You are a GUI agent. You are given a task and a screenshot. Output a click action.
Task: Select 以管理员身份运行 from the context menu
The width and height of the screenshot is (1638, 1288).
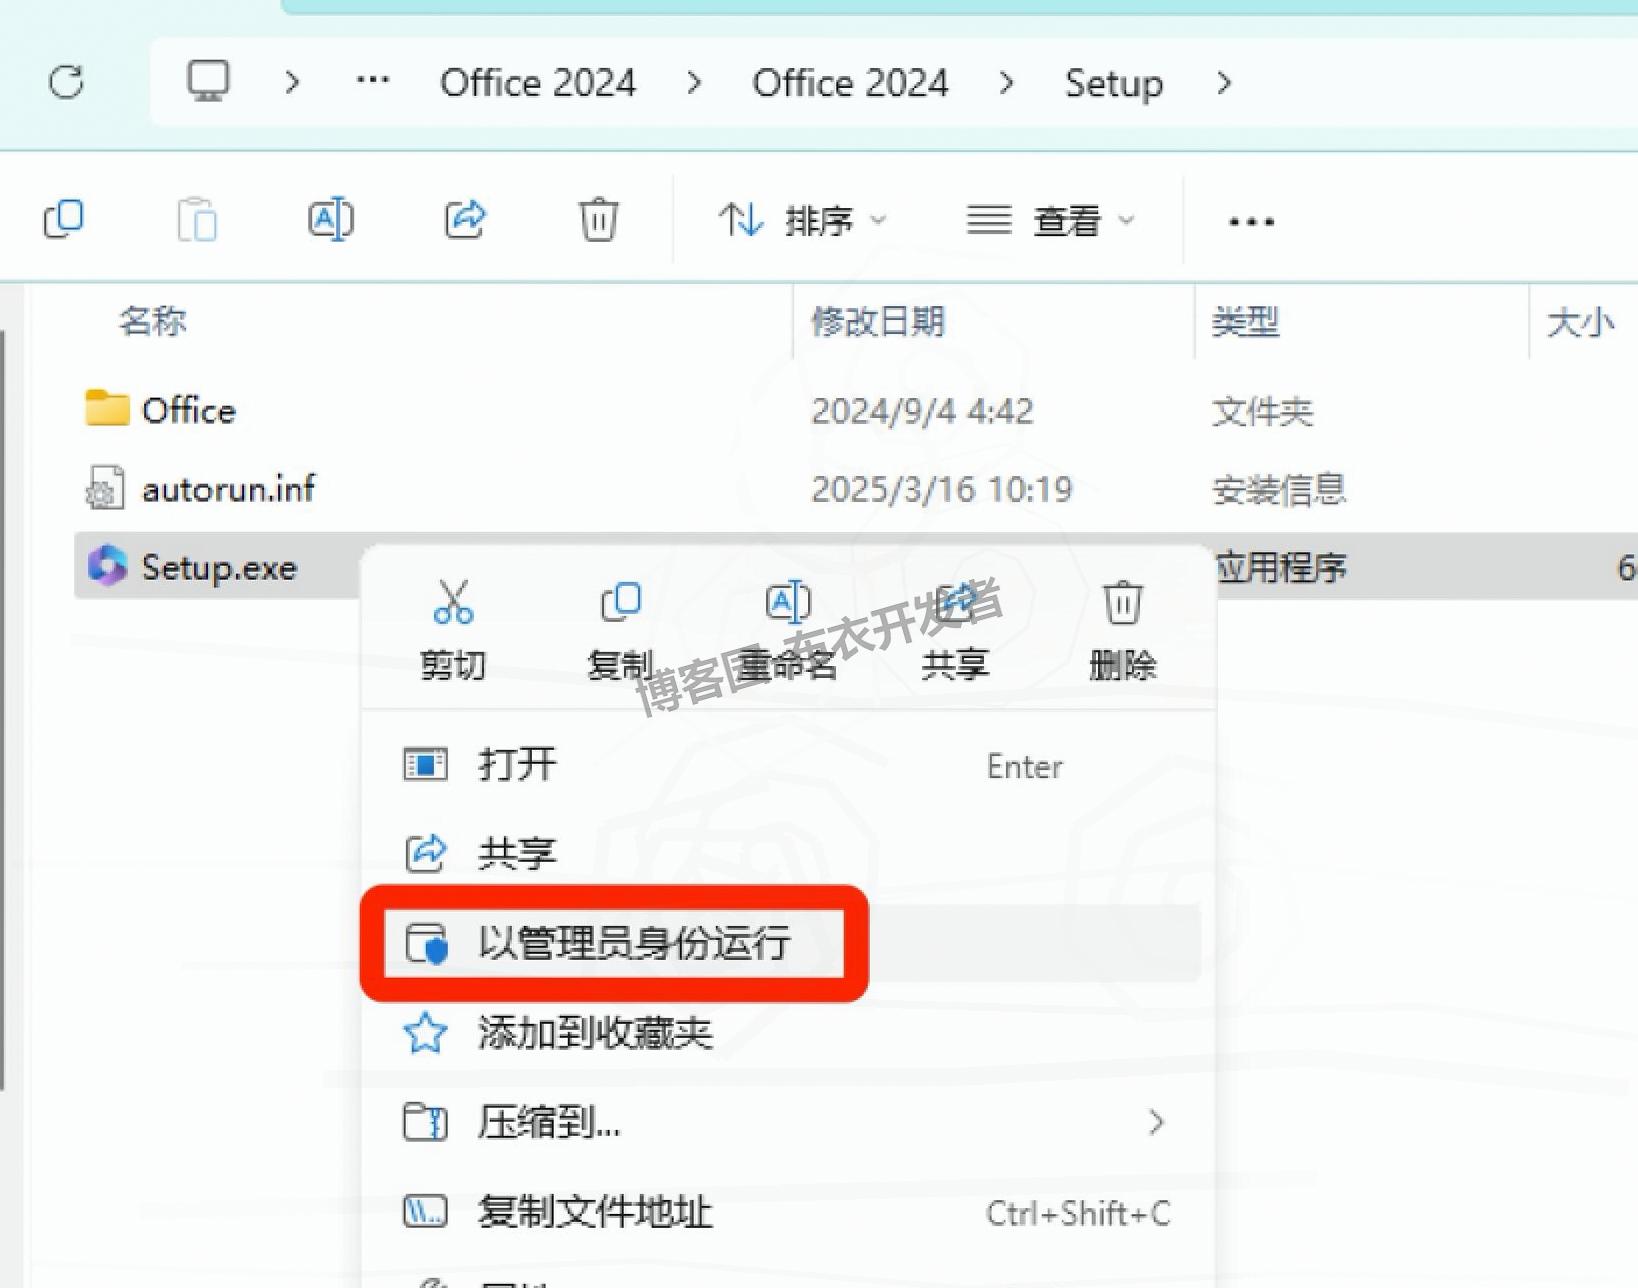pyautogui.click(x=634, y=944)
